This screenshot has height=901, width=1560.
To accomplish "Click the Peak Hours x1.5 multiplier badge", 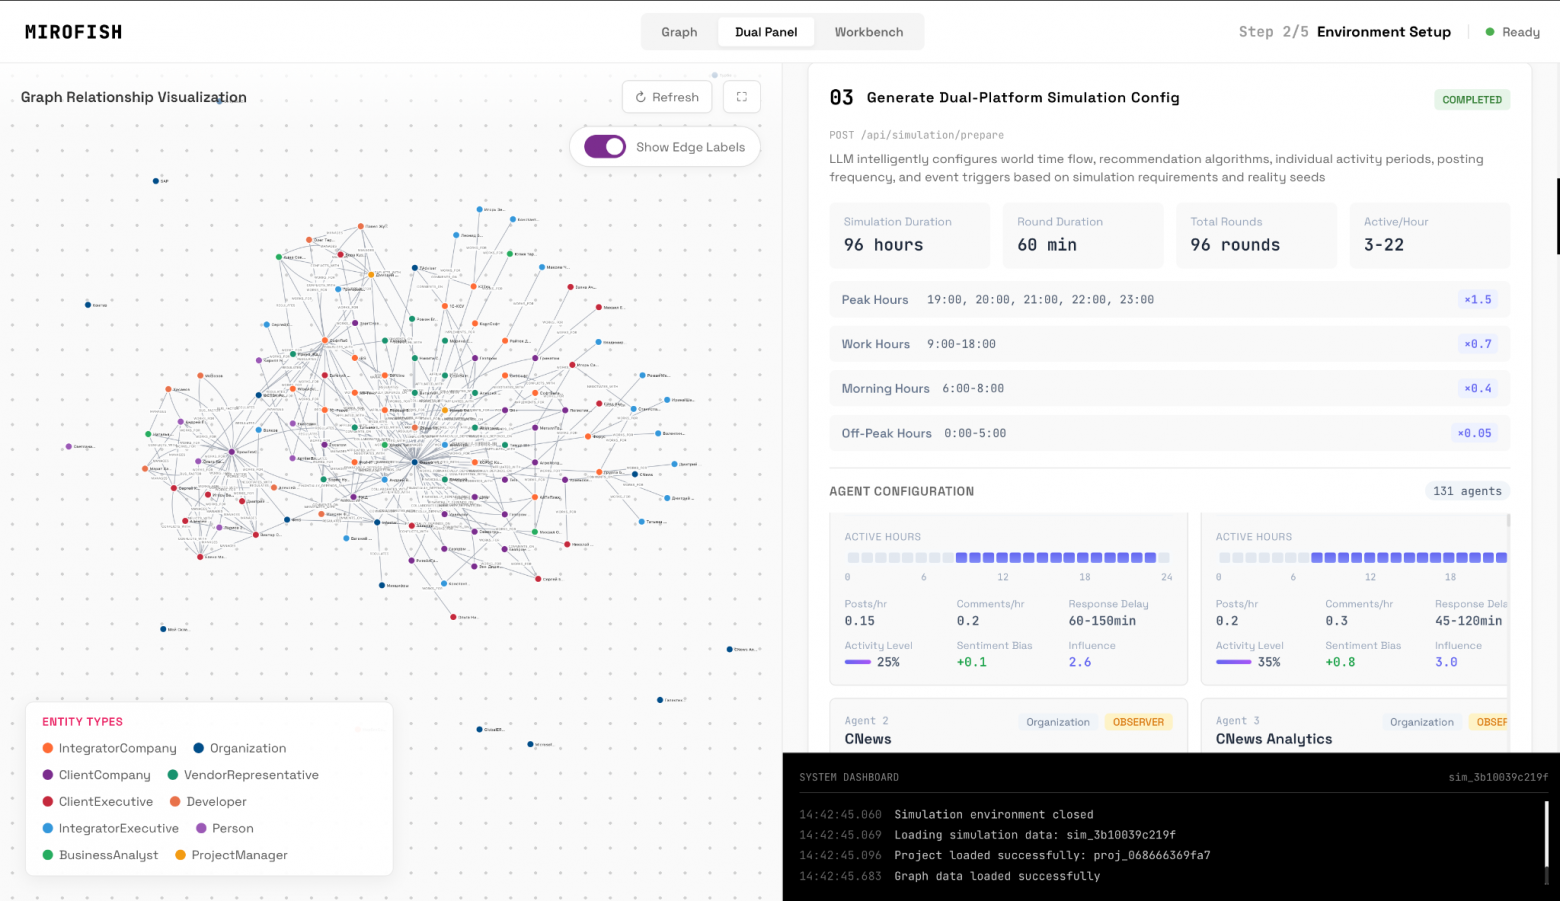I will point(1477,300).
